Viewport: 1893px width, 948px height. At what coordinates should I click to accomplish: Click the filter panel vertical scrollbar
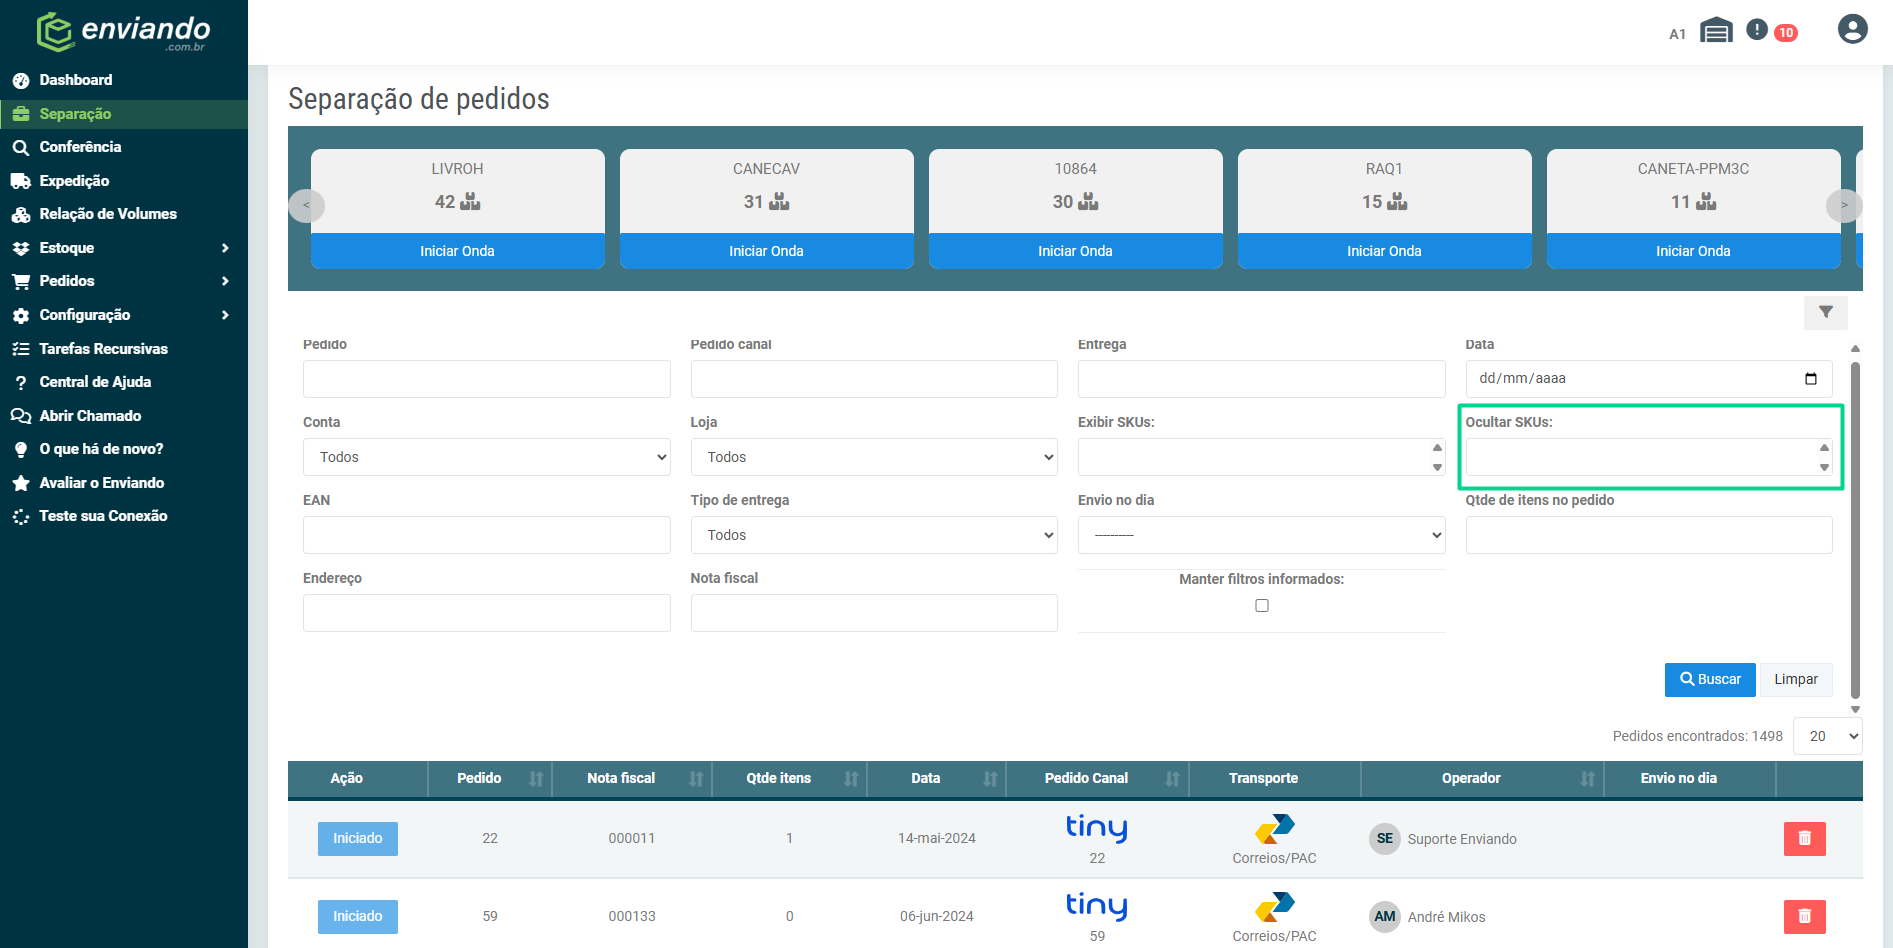(1855, 530)
